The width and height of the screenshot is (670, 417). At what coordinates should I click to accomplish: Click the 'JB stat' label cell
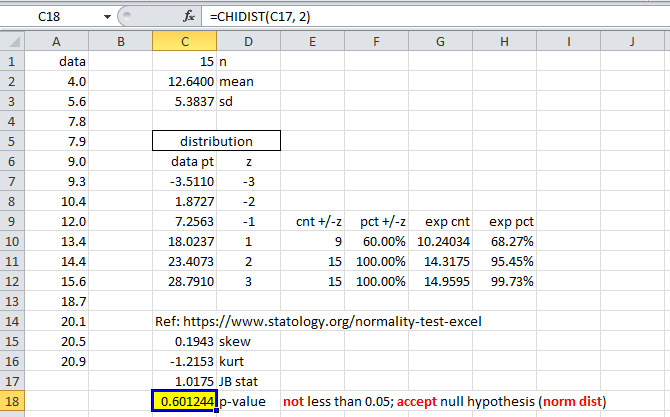coord(249,381)
